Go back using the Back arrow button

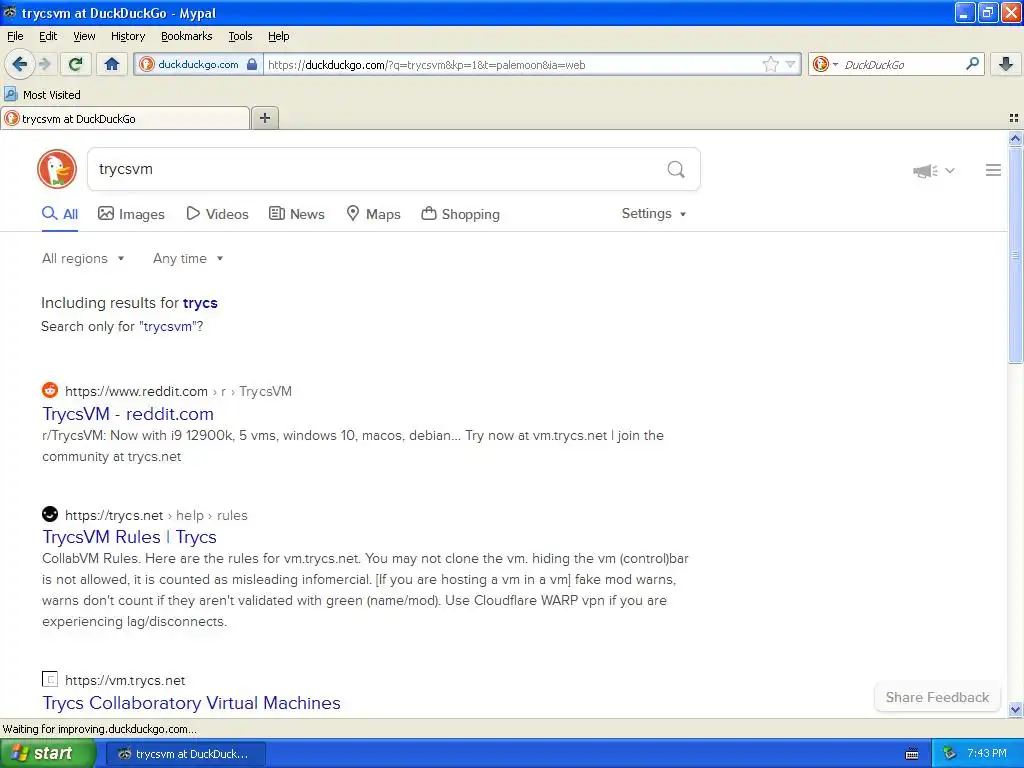19,64
